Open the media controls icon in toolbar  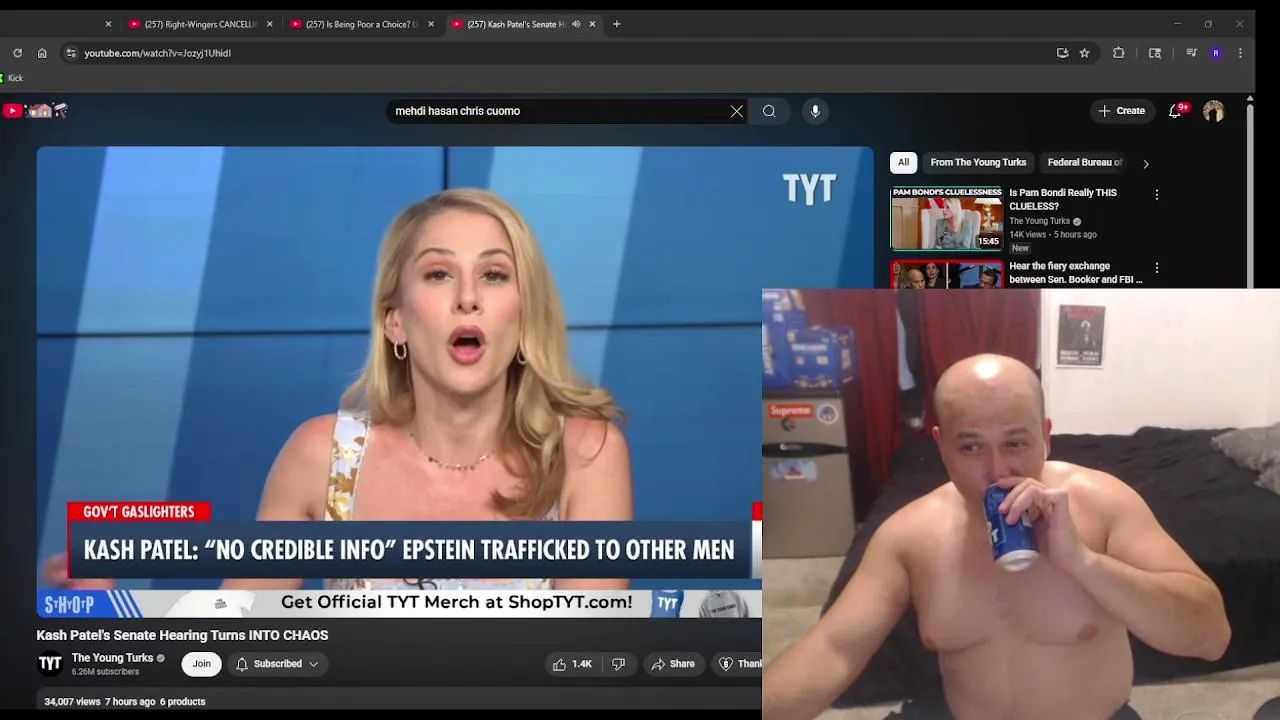1191,53
